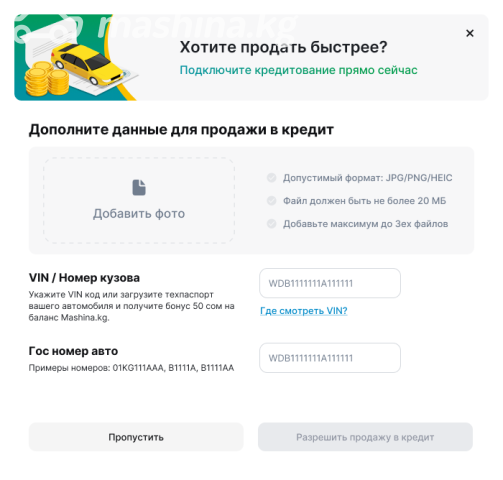This screenshot has height=480, width=503.
Task: Click the 'Добавить фото' label
Action: pyautogui.click(x=139, y=214)
